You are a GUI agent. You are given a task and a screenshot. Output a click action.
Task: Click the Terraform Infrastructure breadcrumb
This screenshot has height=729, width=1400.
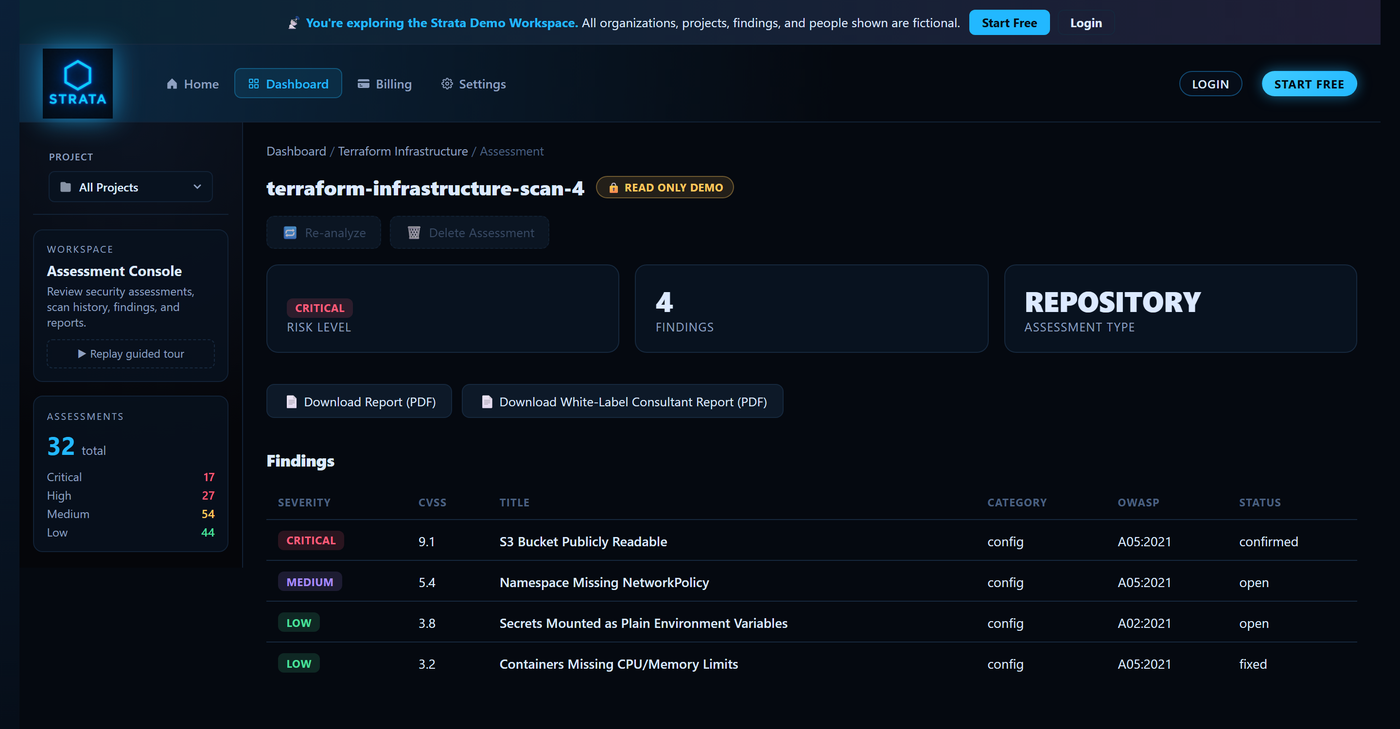tap(403, 151)
